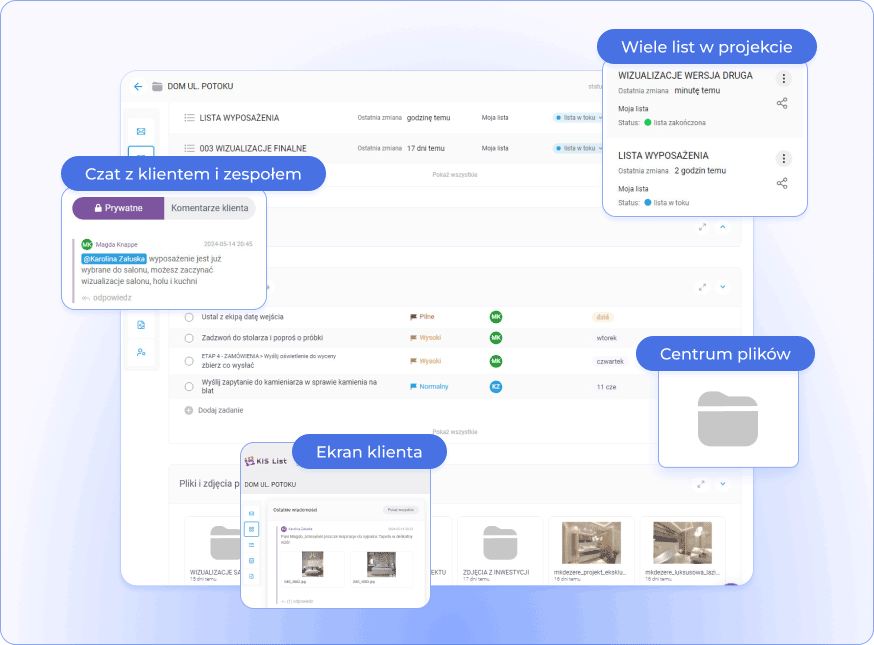The height and width of the screenshot is (645, 874).
Task: Collapse the upper section with up chevron
Action: [723, 227]
